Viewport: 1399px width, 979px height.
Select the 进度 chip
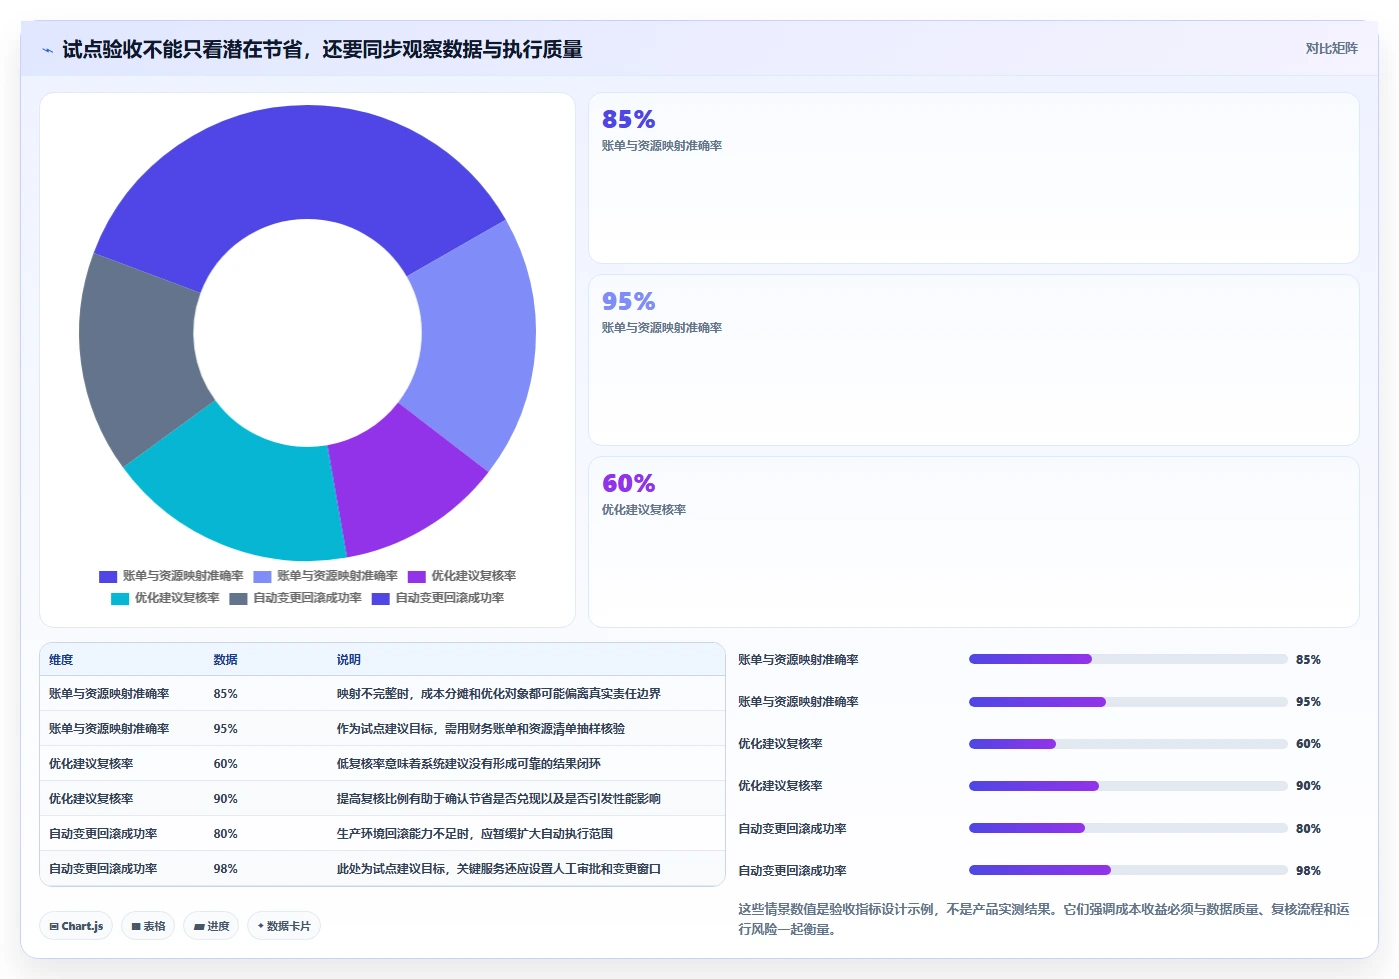click(x=211, y=926)
